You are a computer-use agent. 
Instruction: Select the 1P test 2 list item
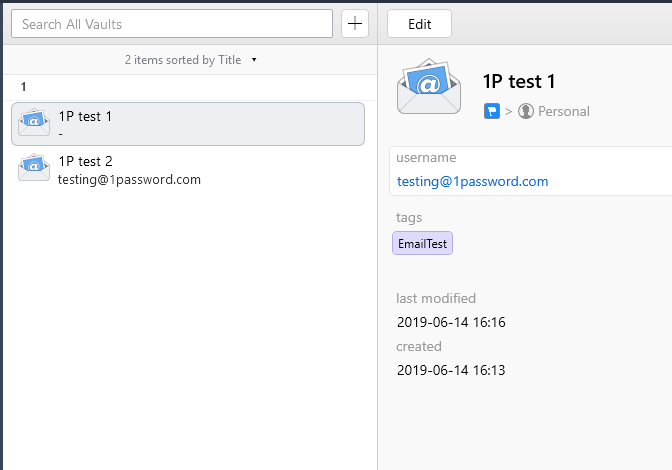point(188,169)
